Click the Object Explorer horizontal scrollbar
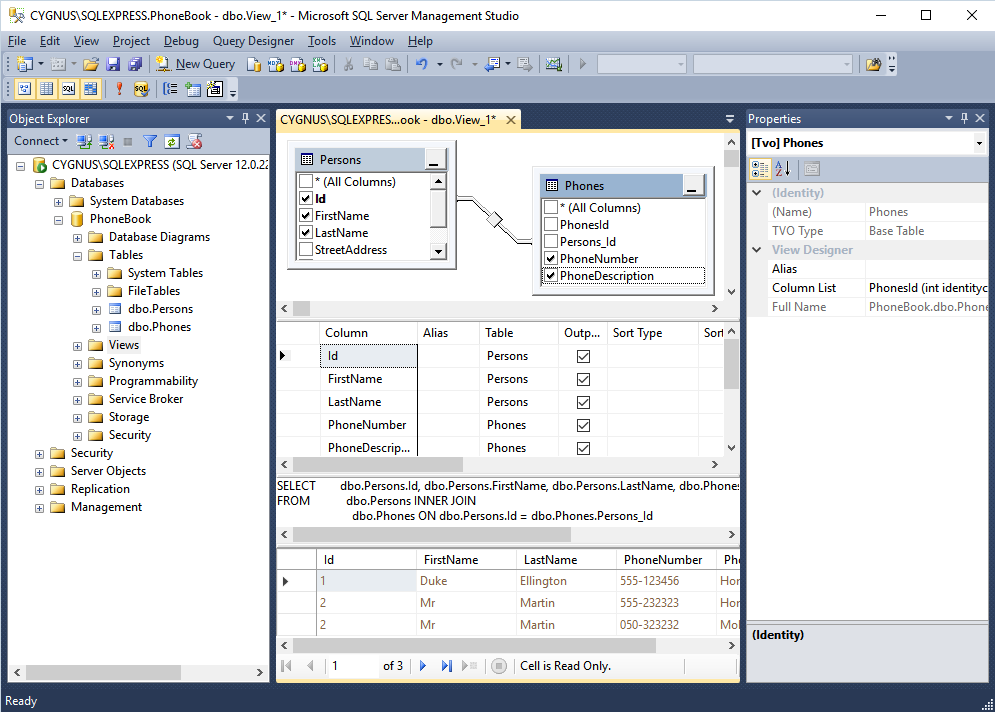 point(103,672)
